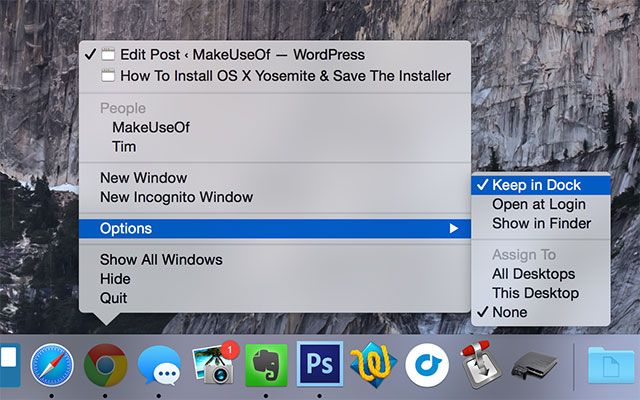Switch to Photoshop in the dock
This screenshot has height=400, width=640.
point(320,366)
